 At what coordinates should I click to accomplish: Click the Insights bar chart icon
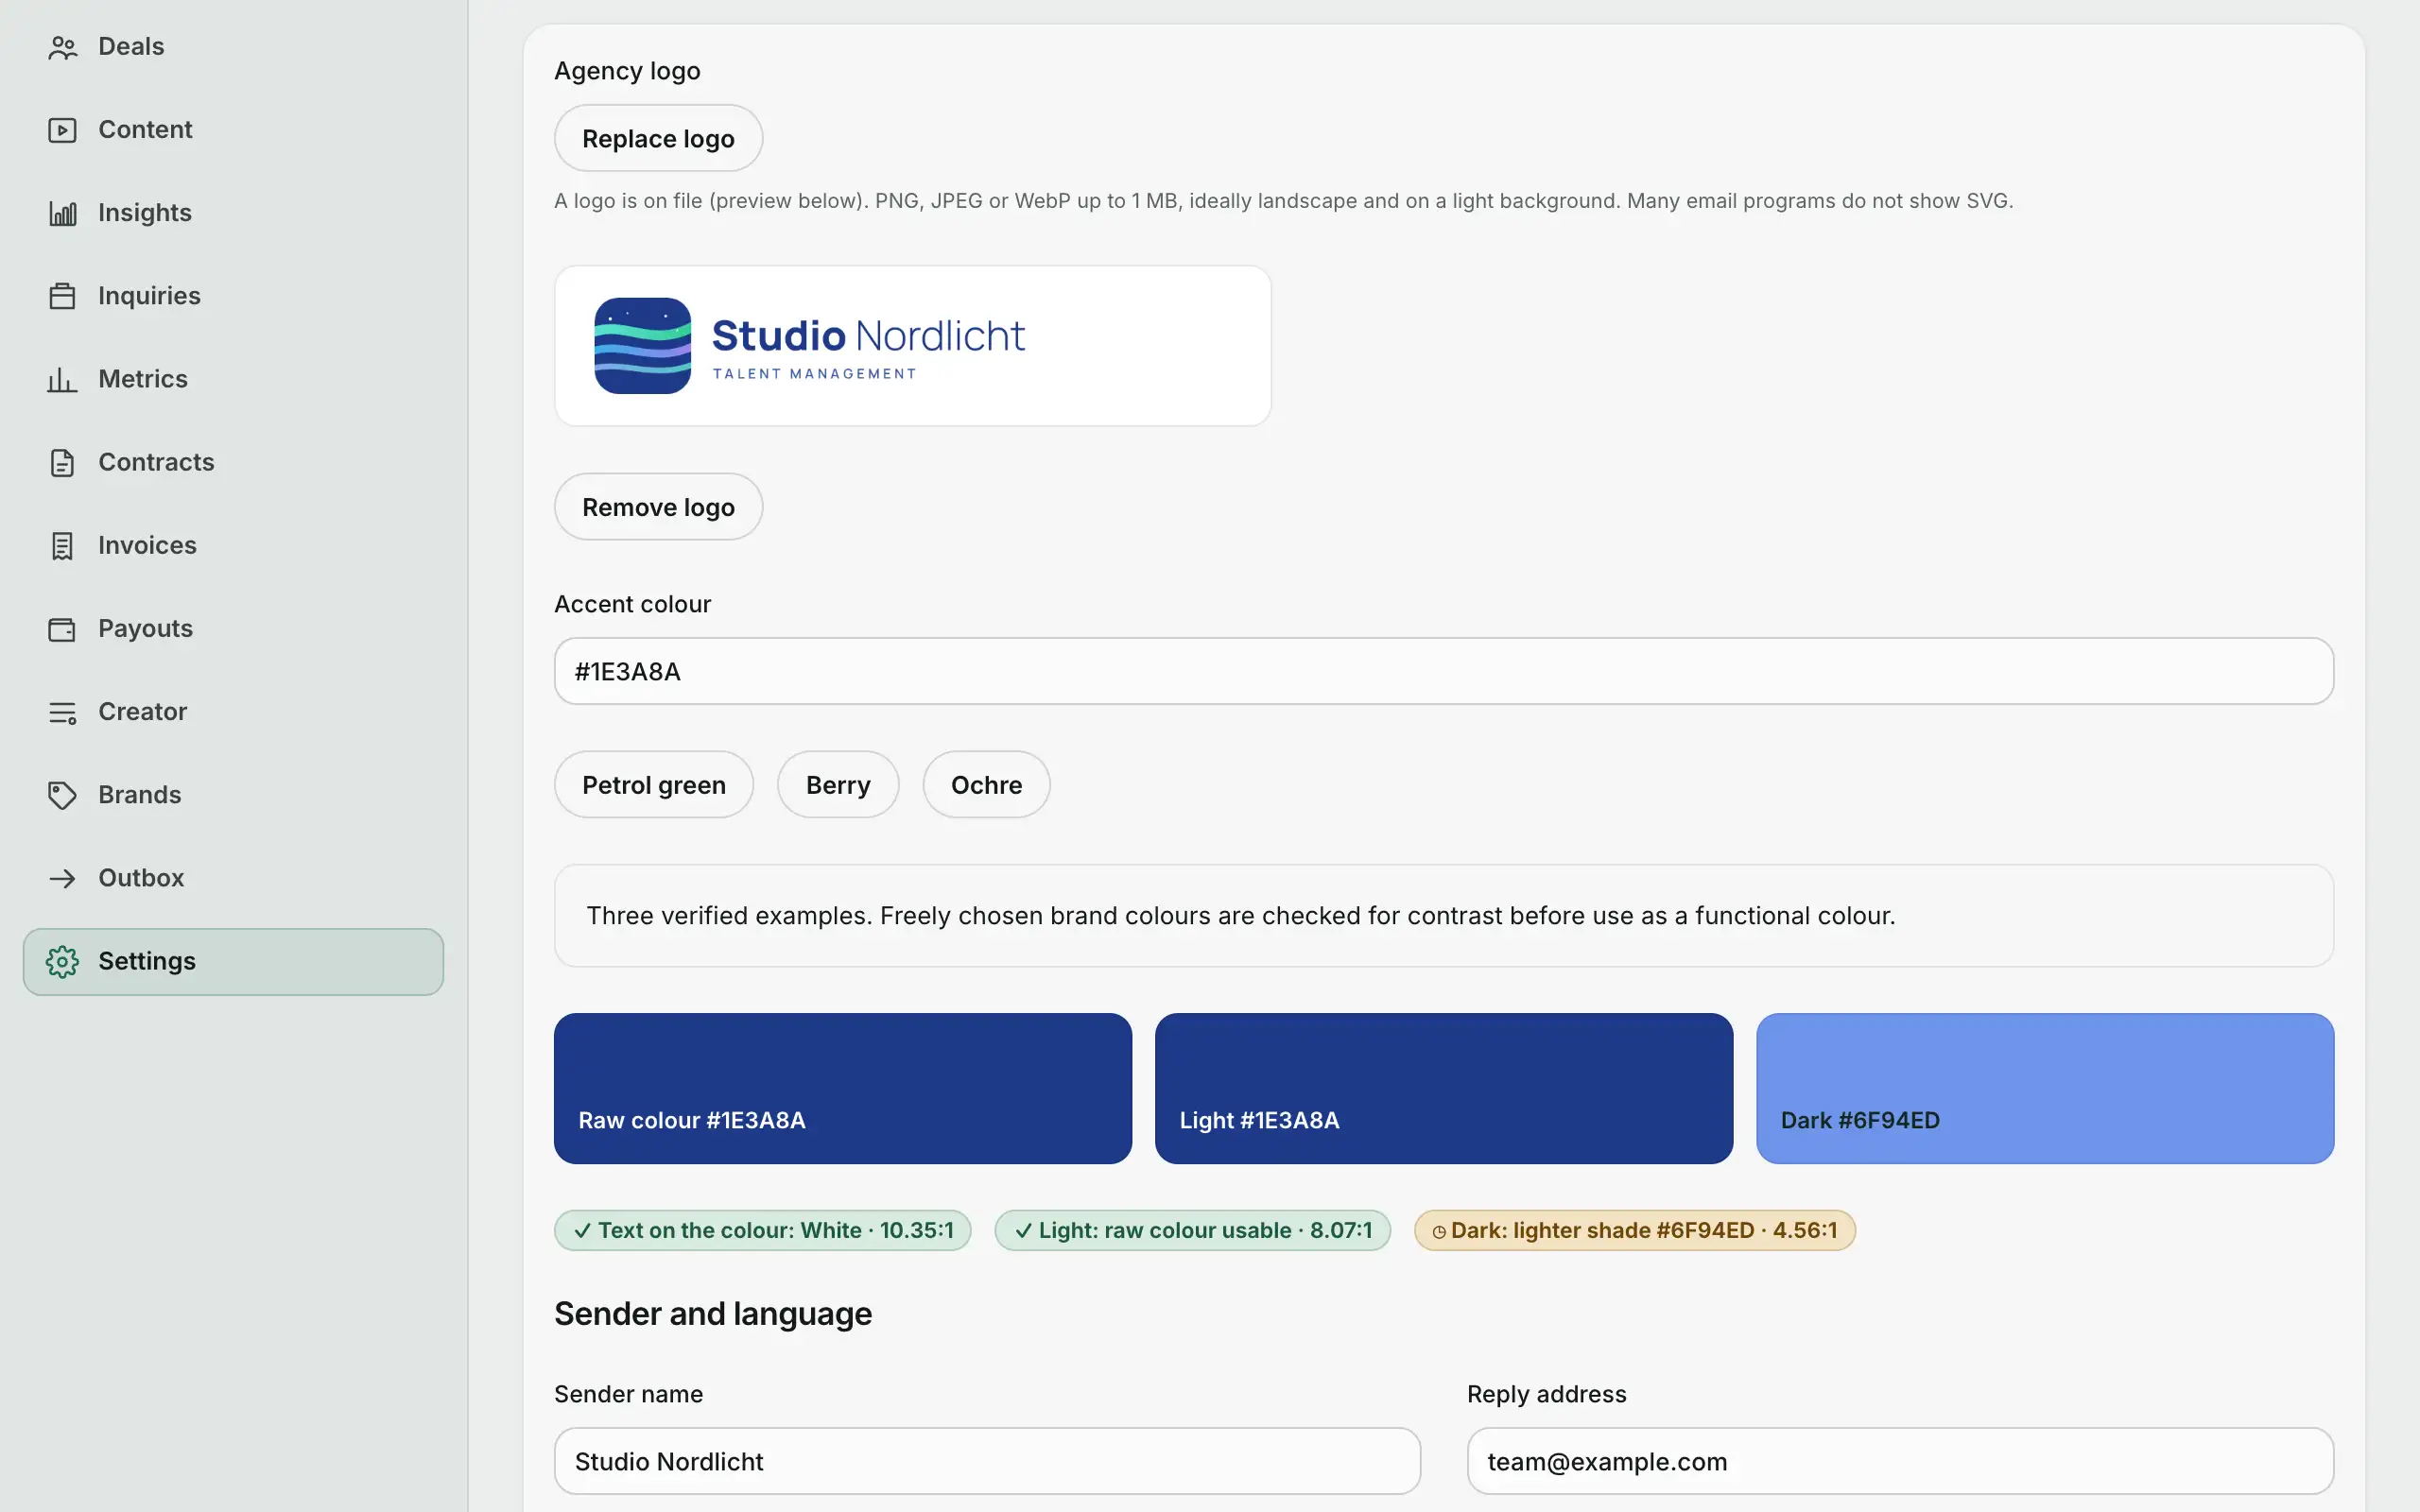click(62, 213)
